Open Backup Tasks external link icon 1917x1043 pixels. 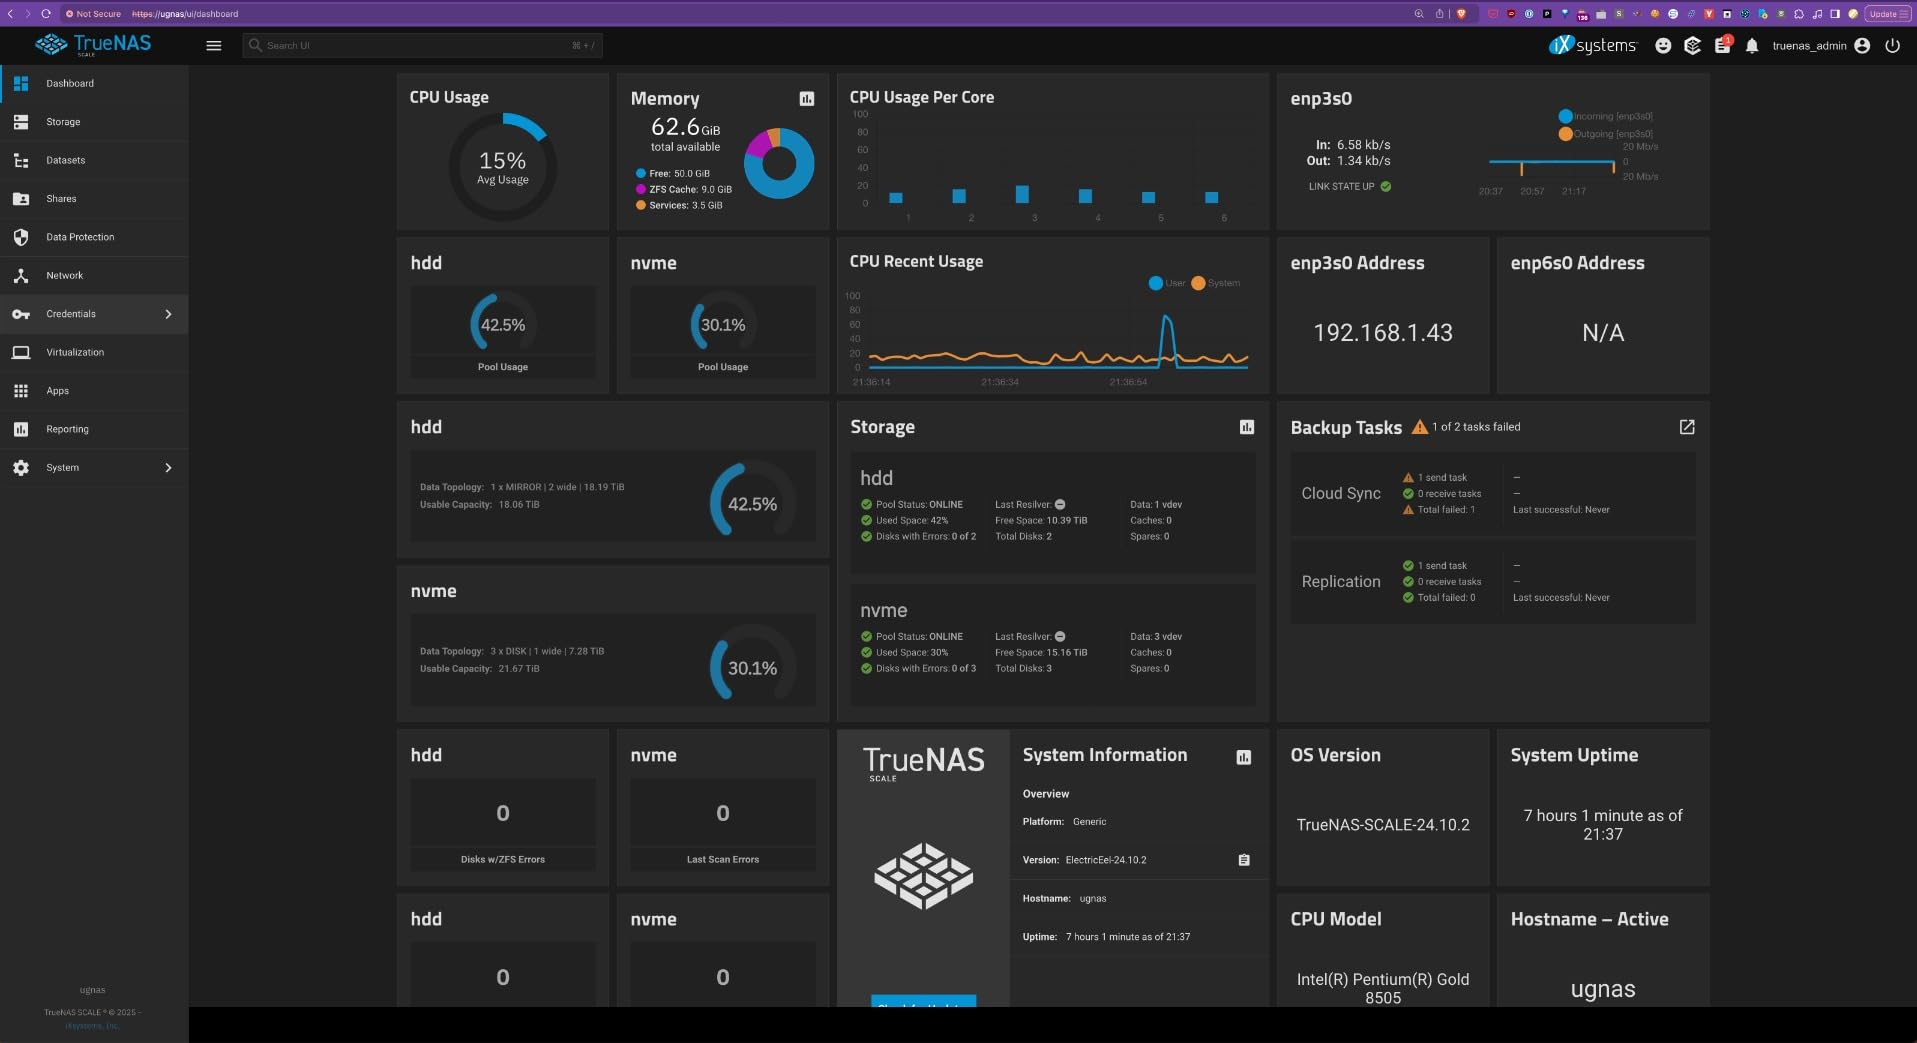point(1687,427)
